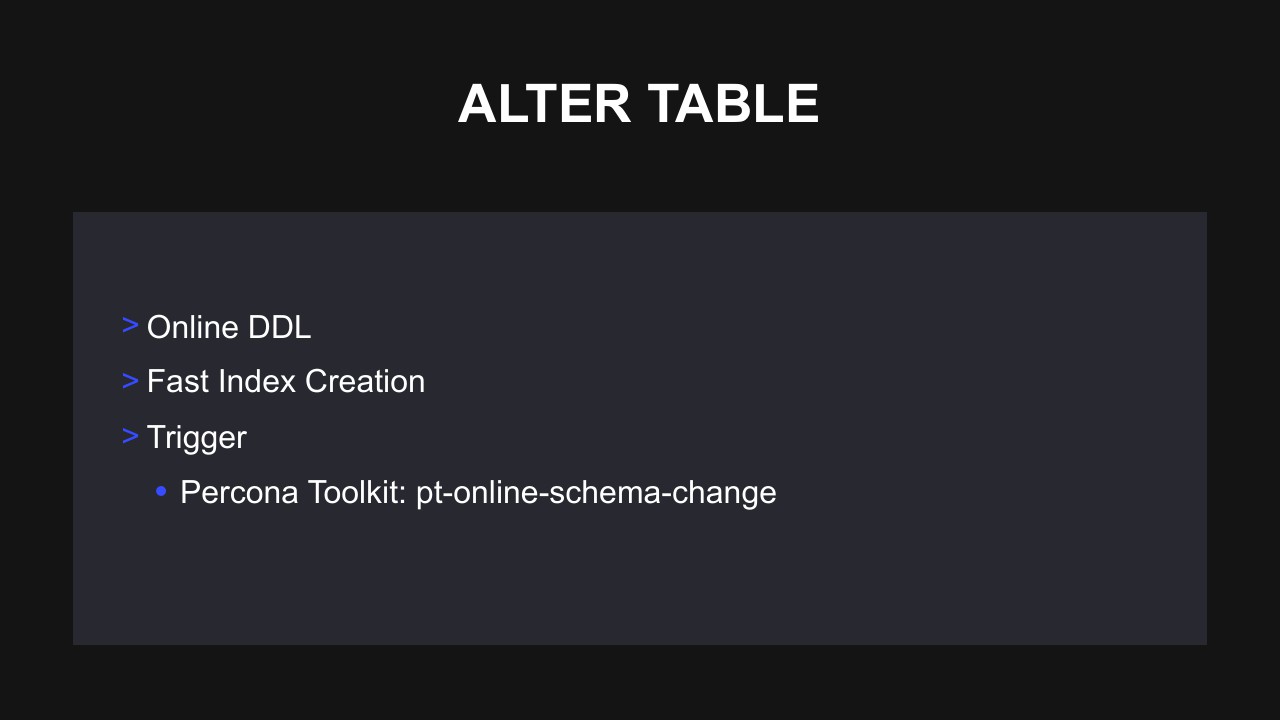Click the word Online in the first bullet
The image size is (1280, 720).
[192, 327]
